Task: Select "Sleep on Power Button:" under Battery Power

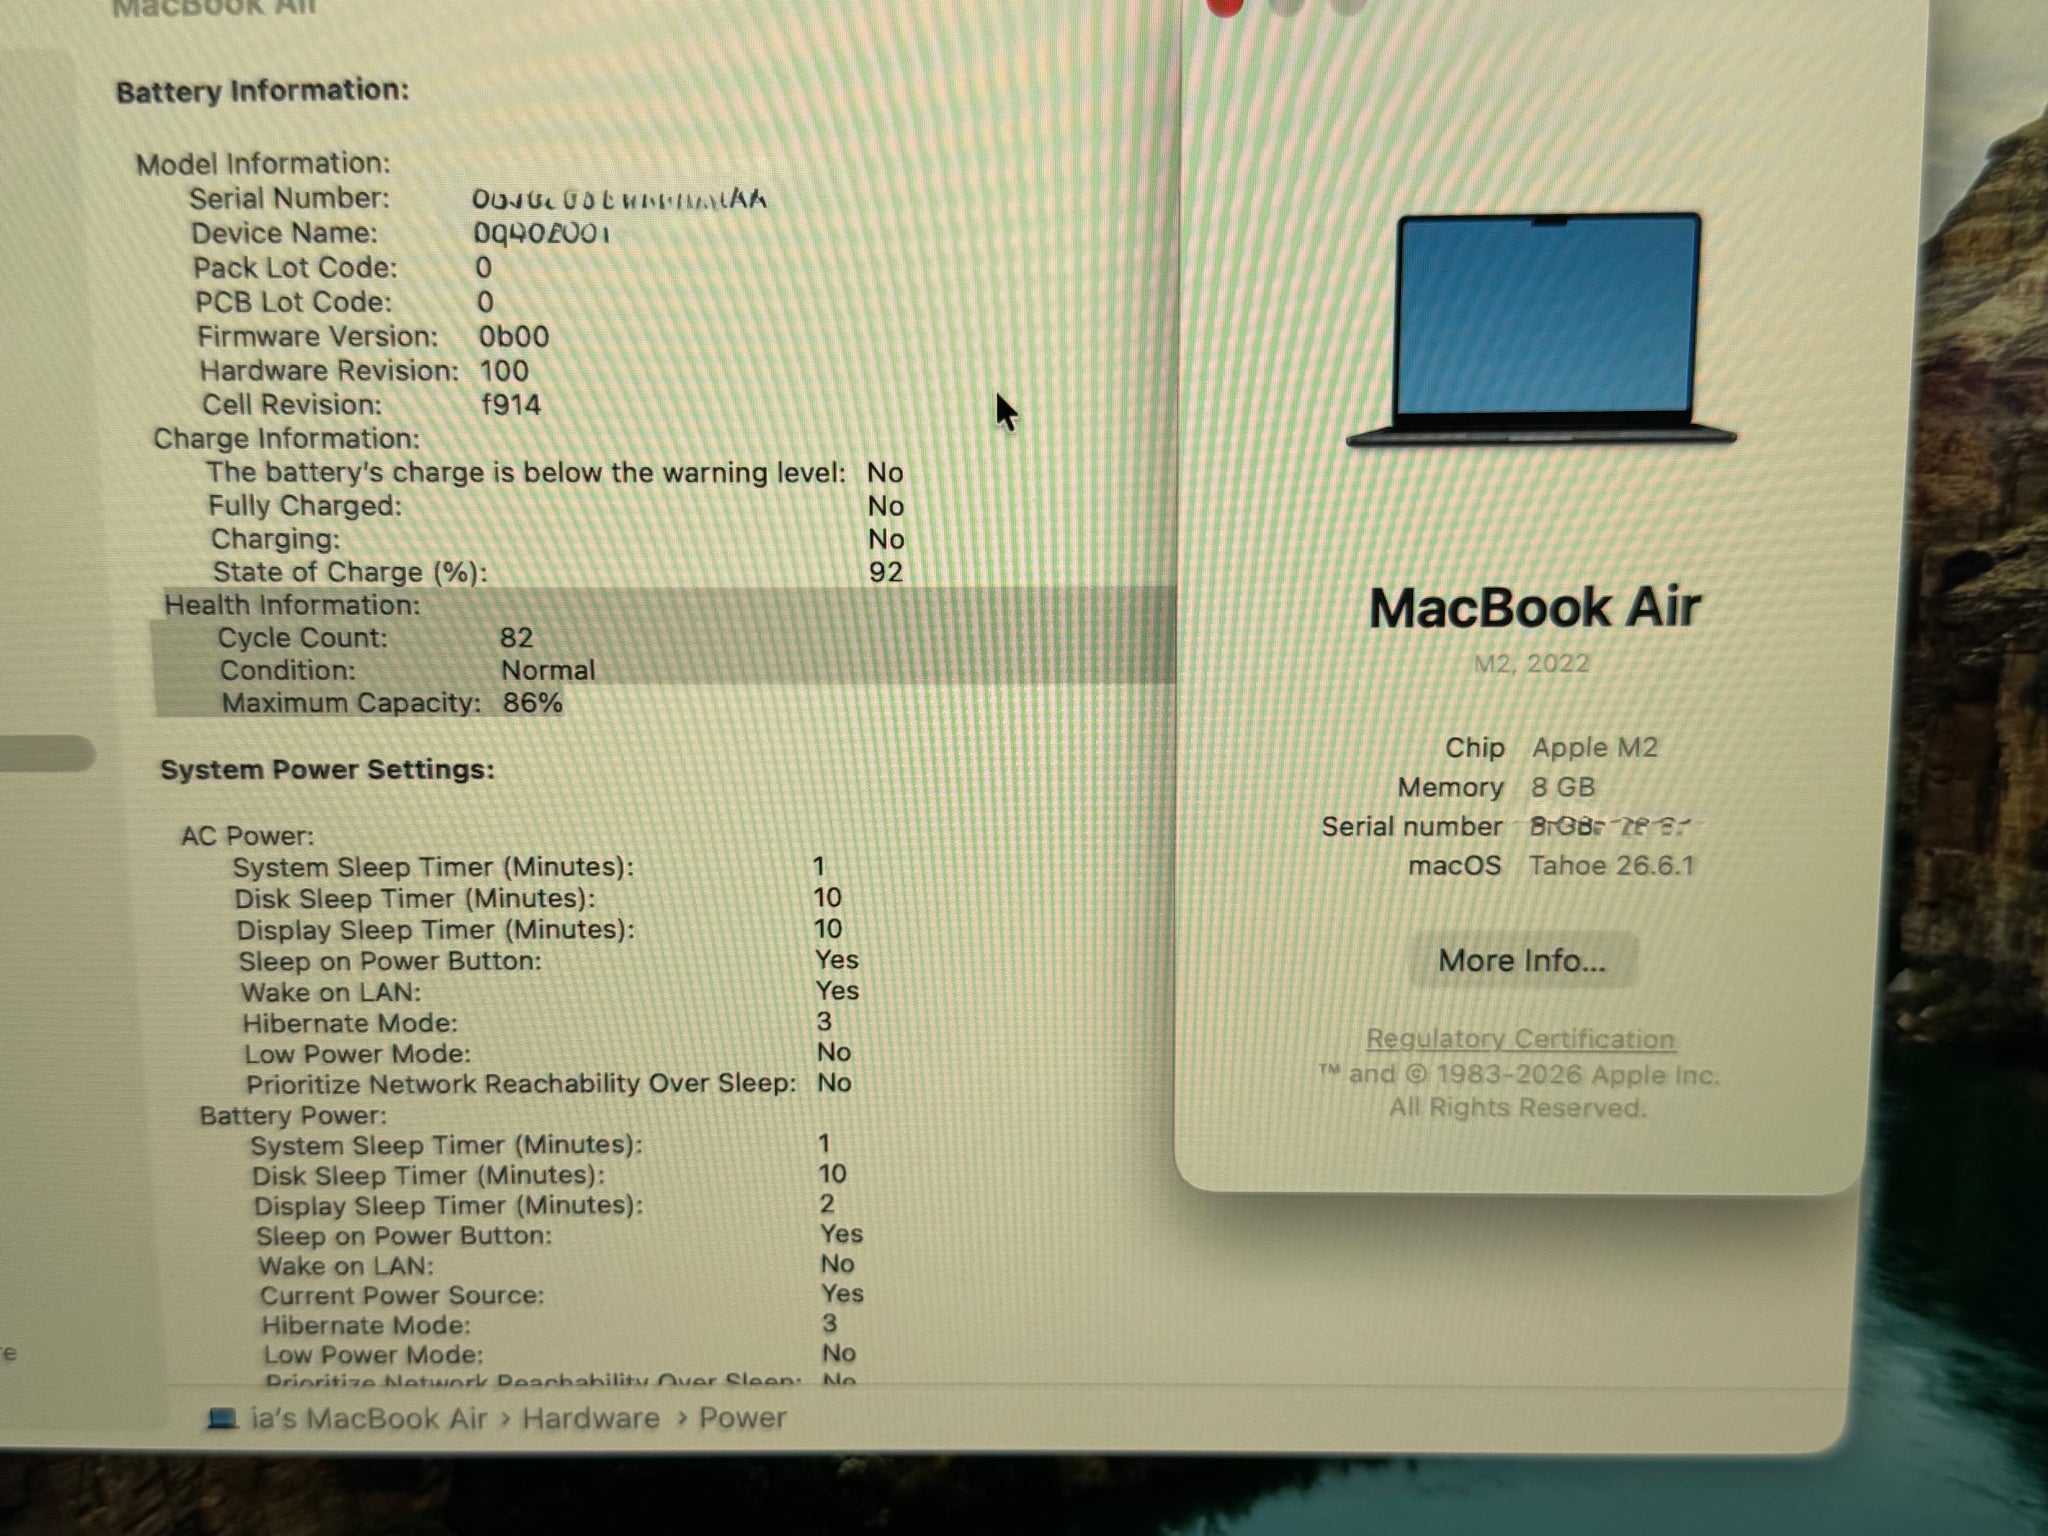Action: pos(403,1235)
